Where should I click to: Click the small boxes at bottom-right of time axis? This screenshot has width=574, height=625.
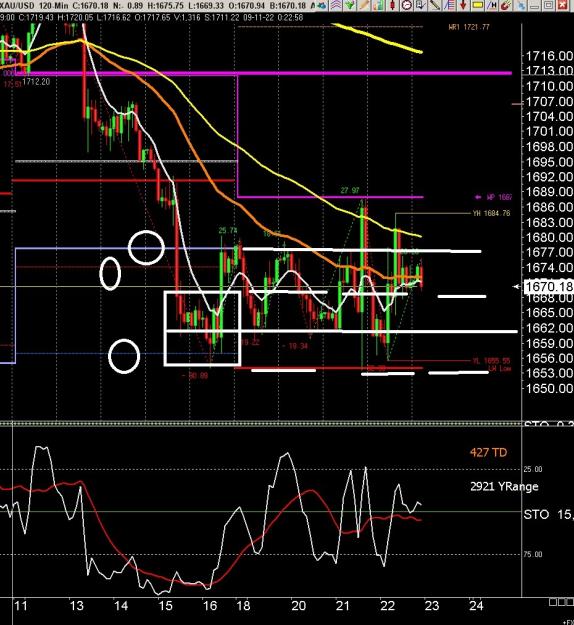[561, 602]
